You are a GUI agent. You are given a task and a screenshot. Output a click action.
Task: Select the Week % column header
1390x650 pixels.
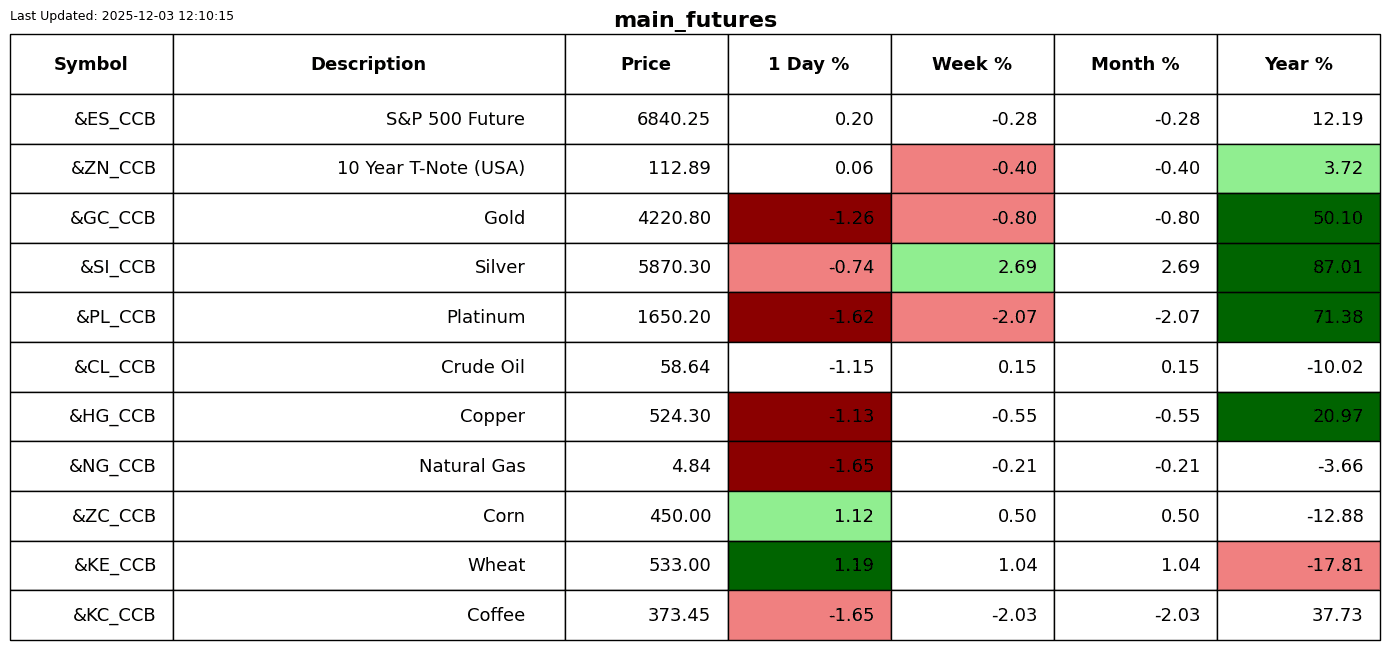pos(972,64)
